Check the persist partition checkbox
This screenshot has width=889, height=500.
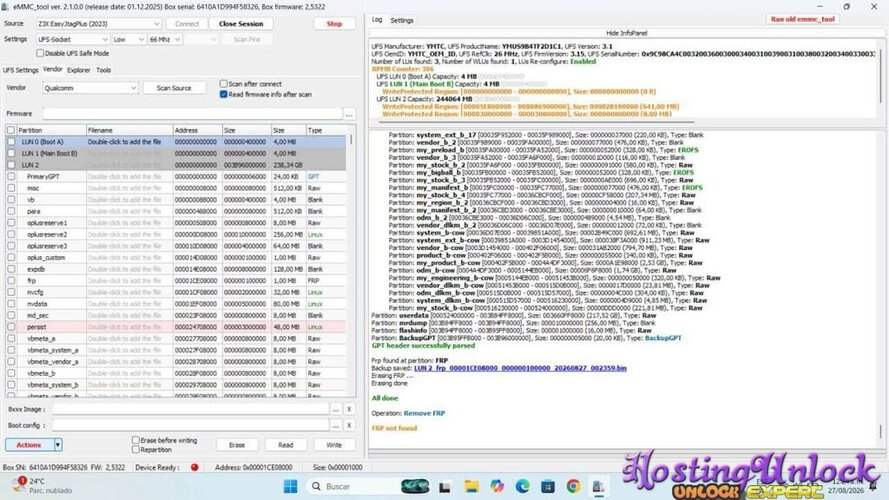pyautogui.click(x=11, y=327)
